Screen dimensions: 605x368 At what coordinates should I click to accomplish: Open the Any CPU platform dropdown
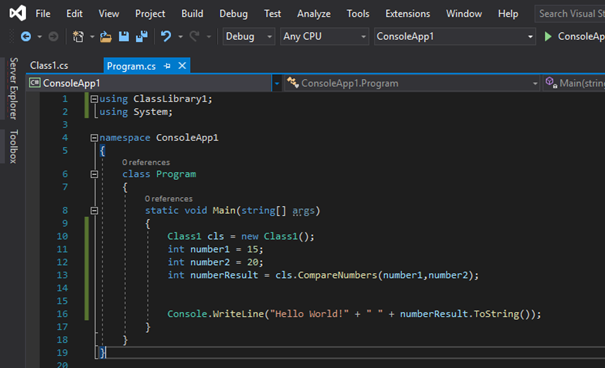pos(324,37)
